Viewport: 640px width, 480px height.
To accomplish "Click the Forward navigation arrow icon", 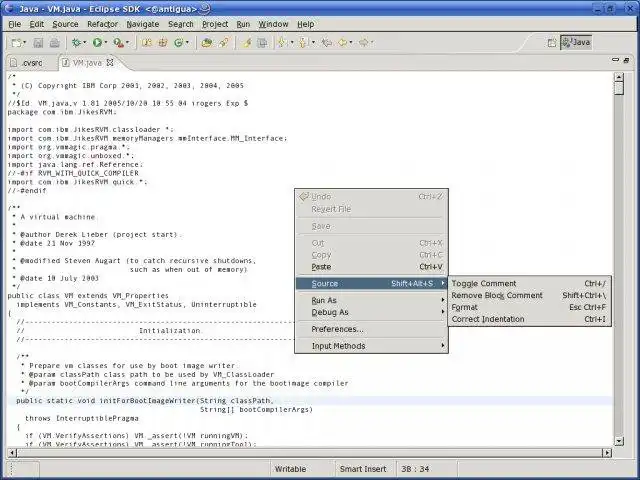I will point(363,42).
